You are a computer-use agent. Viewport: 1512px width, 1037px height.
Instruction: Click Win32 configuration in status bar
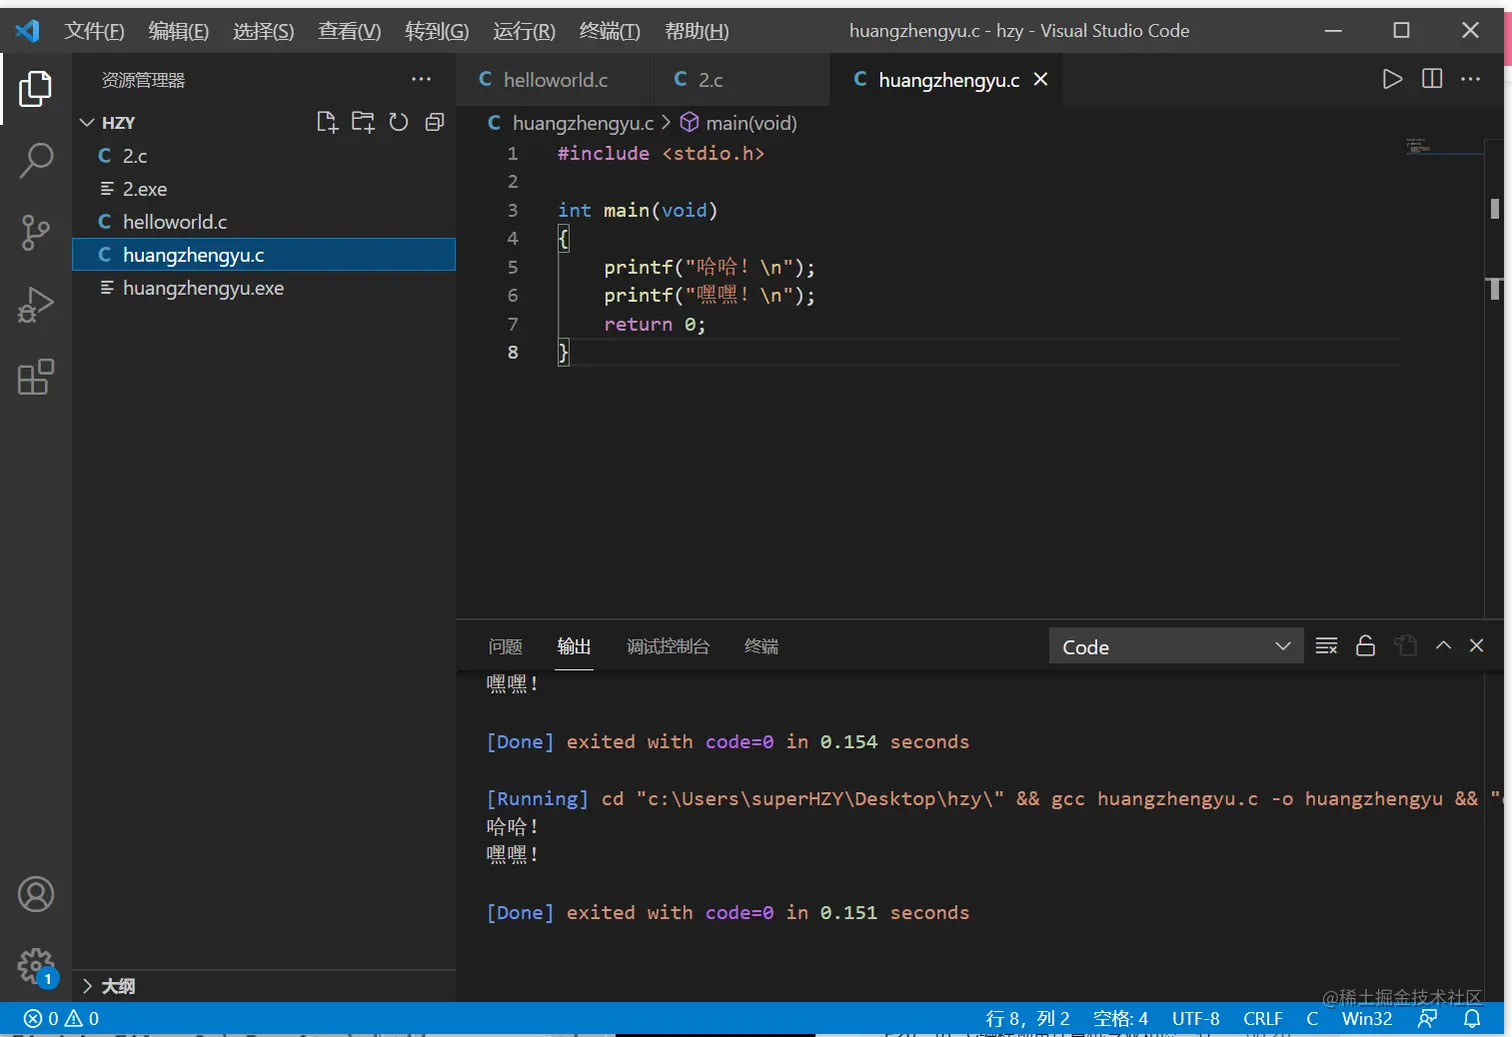pos(1366,1018)
